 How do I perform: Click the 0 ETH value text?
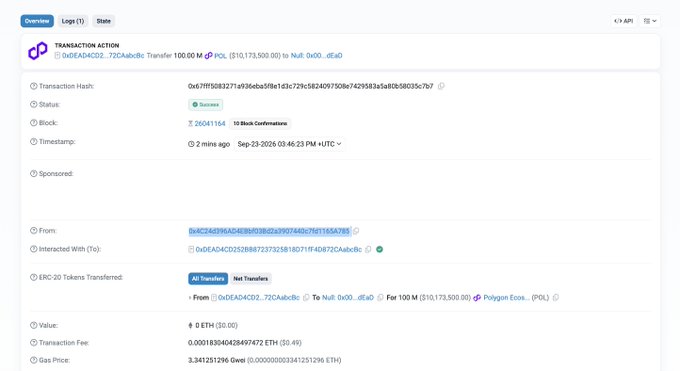coord(204,325)
